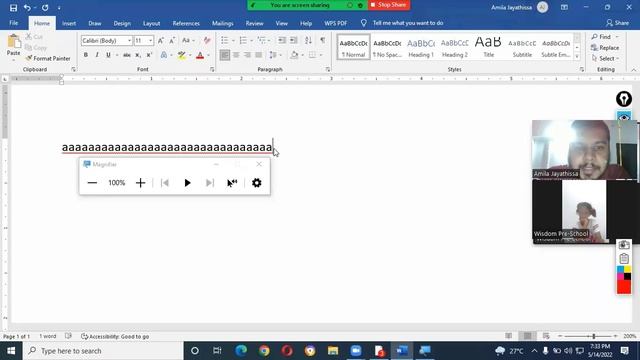The height and width of the screenshot is (360, 640).
Task: Expand the Styles gallery
Action: point(577,57)
